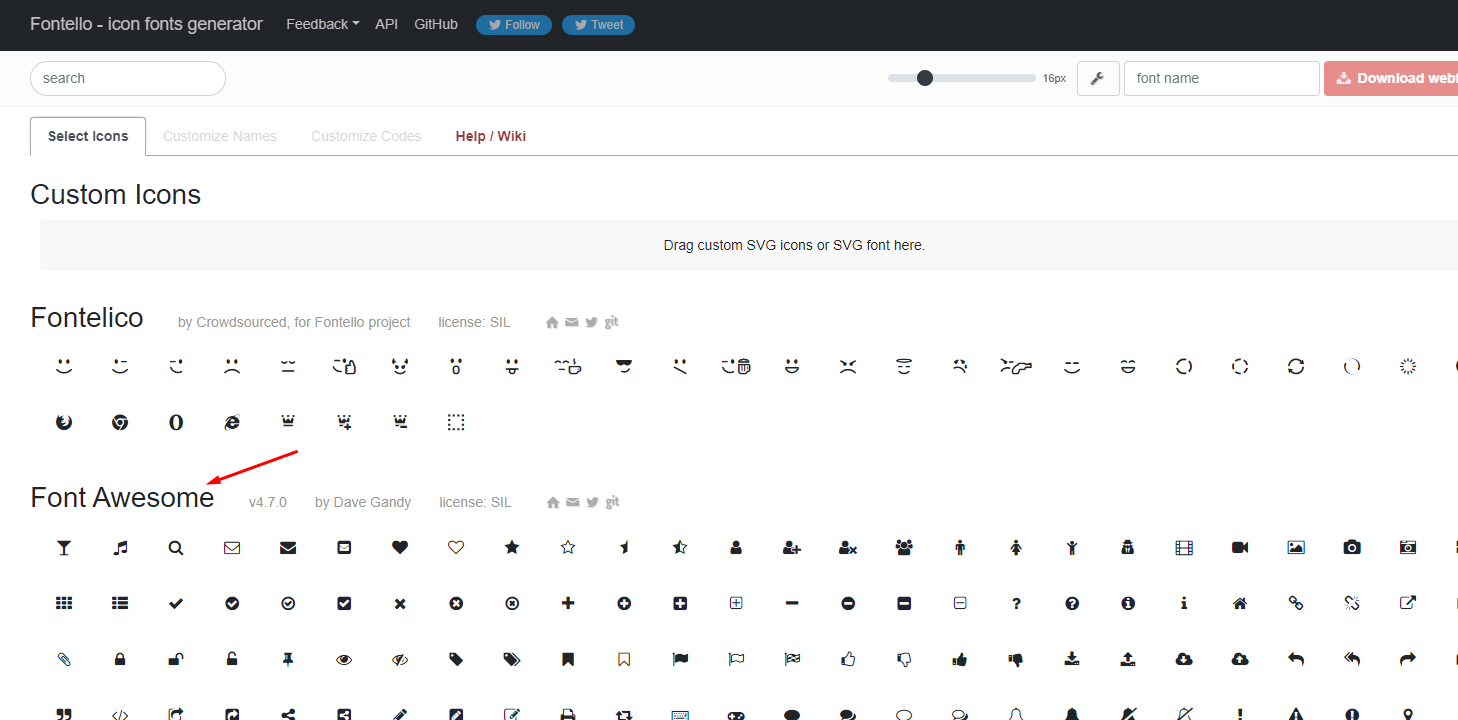Select the pointing hand emoticon icon
Viewport: 1458px width, 720px height.
point(1016,367)
